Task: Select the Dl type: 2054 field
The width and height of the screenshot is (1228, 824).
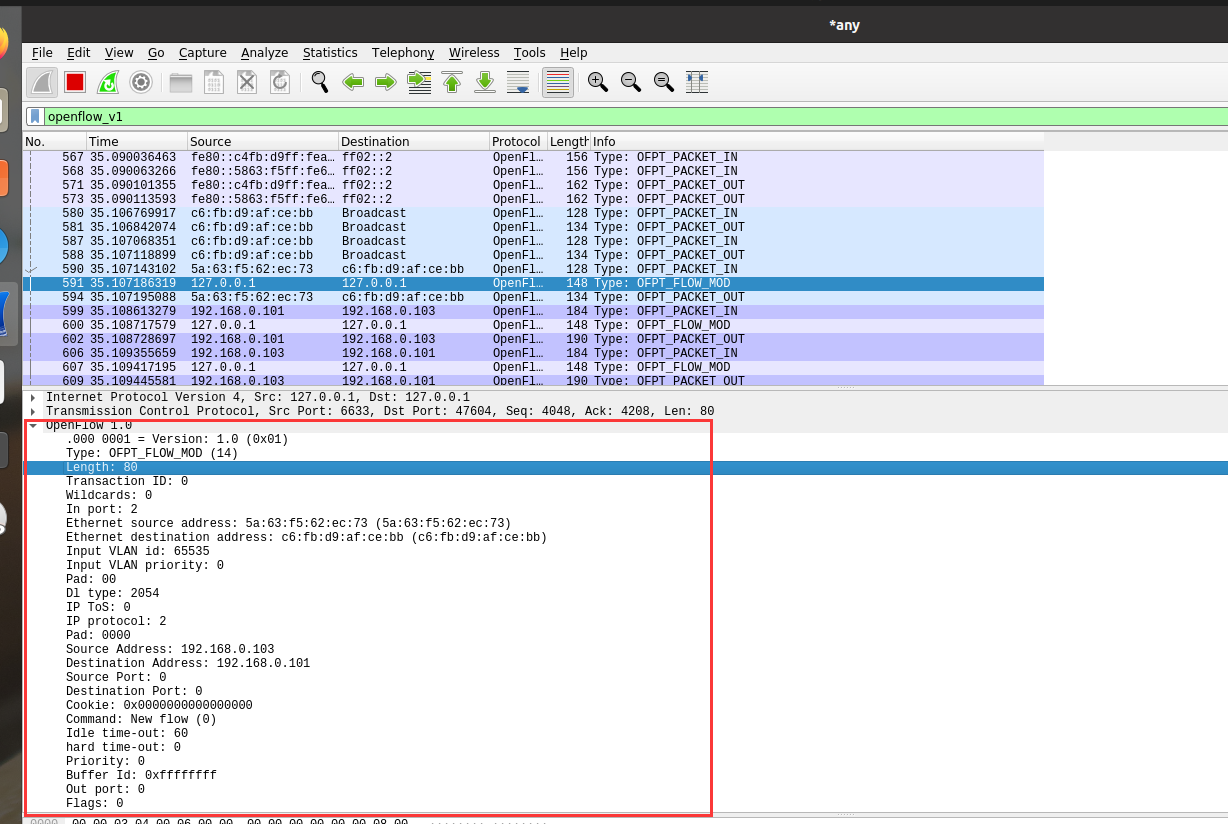Action: [x=113, y=593]
